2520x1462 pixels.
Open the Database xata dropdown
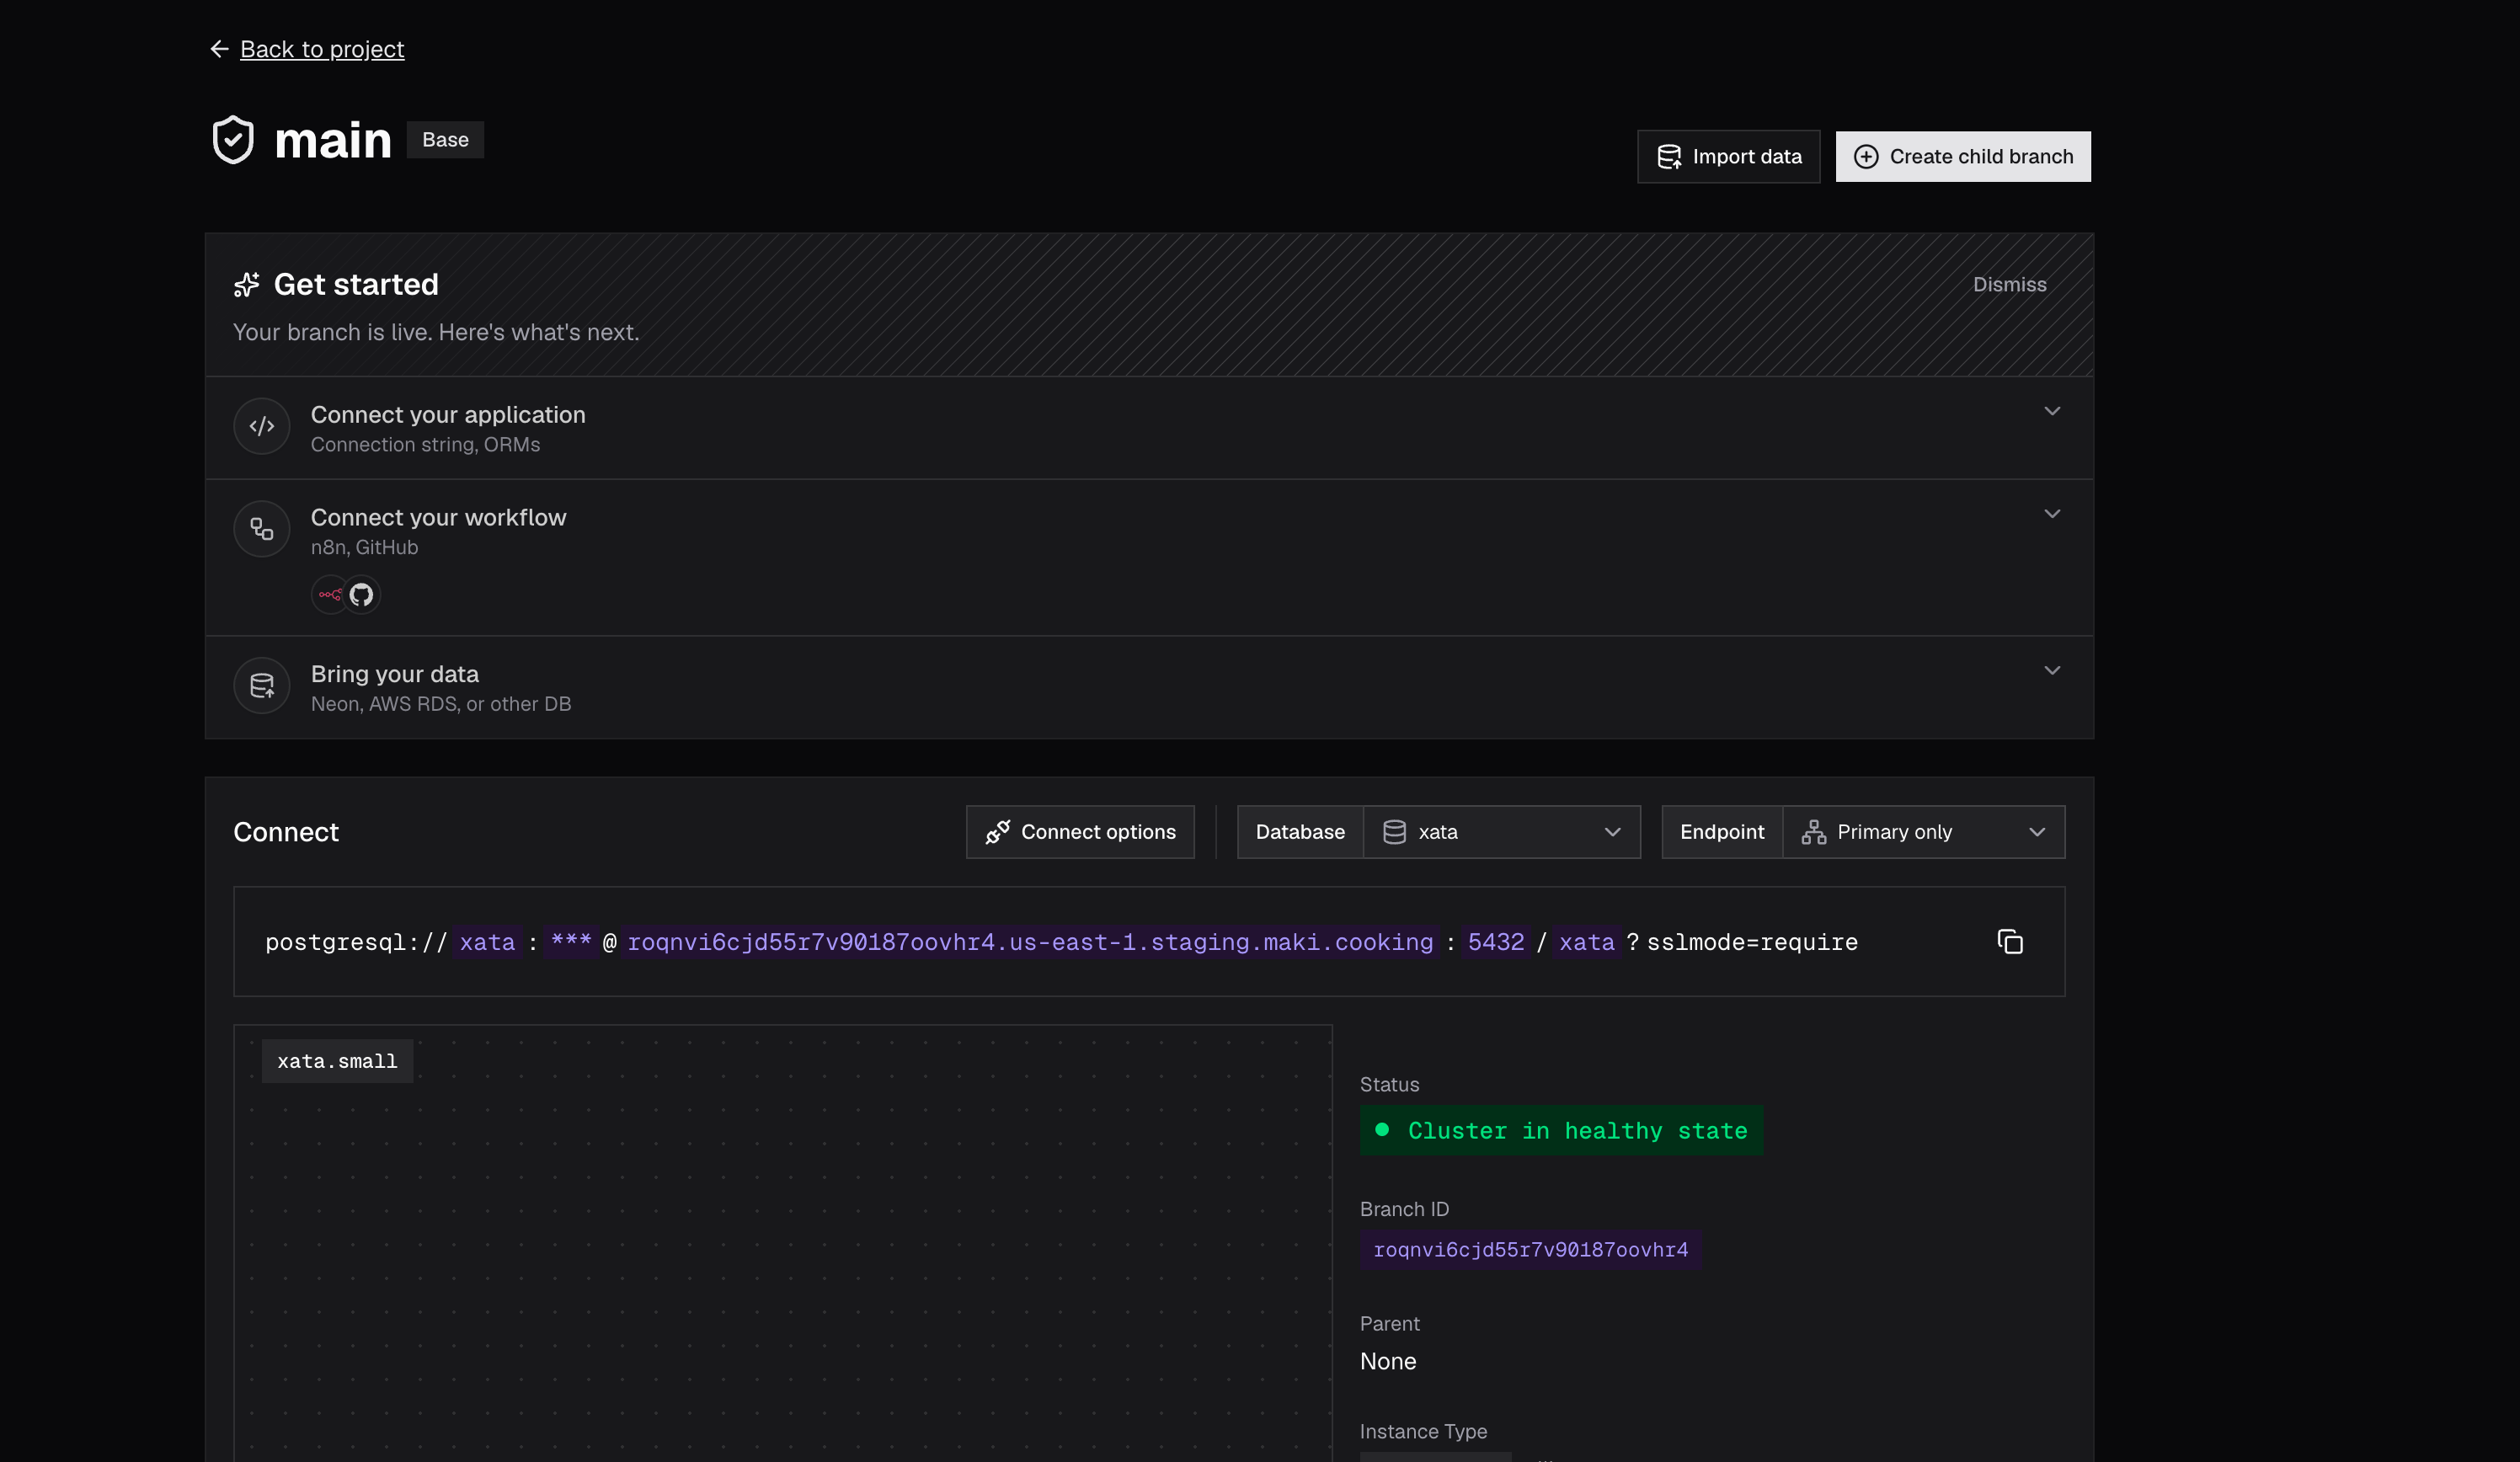click(1502, 832)
